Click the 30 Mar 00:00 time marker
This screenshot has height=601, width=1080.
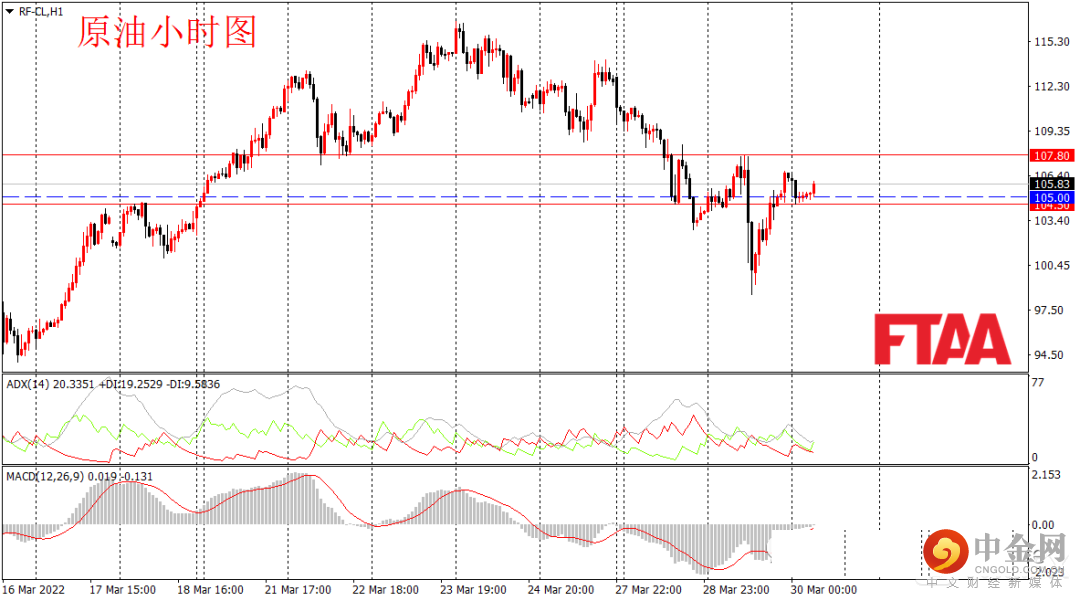[x=824, y=590]
